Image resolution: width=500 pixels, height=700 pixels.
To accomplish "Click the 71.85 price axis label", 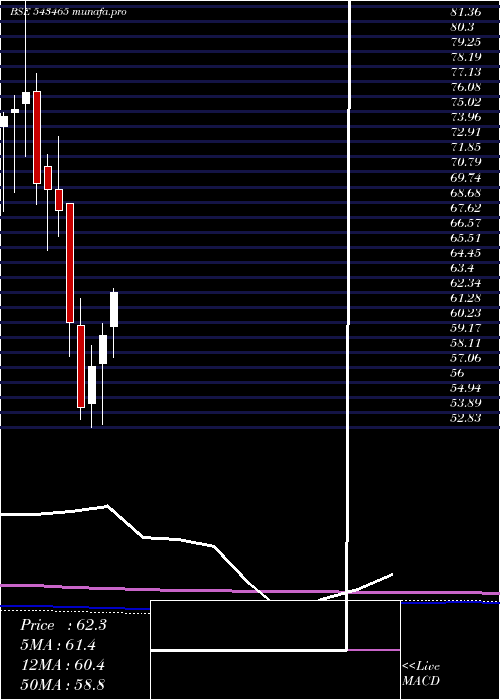I will (x=465, y=148).
